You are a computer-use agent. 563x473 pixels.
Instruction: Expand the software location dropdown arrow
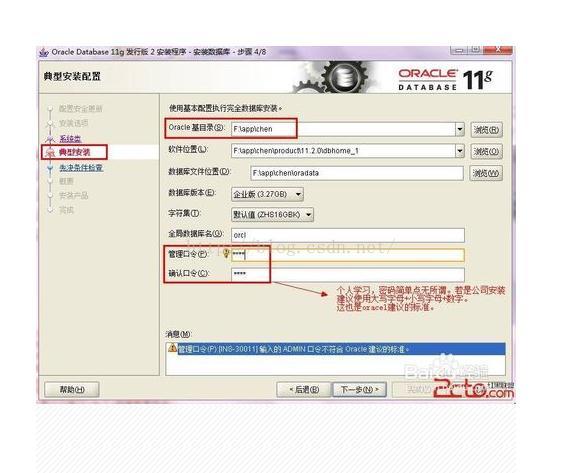[460, 151]
